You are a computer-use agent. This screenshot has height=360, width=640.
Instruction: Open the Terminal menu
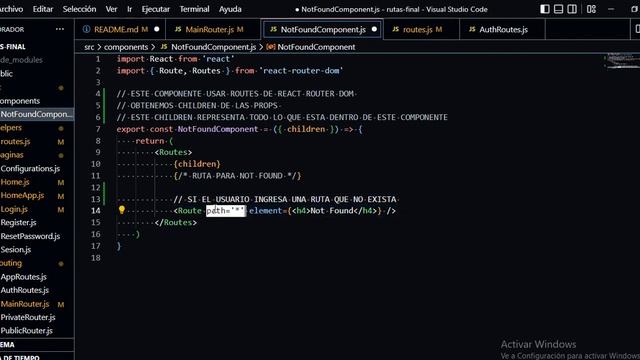(194, 9)
